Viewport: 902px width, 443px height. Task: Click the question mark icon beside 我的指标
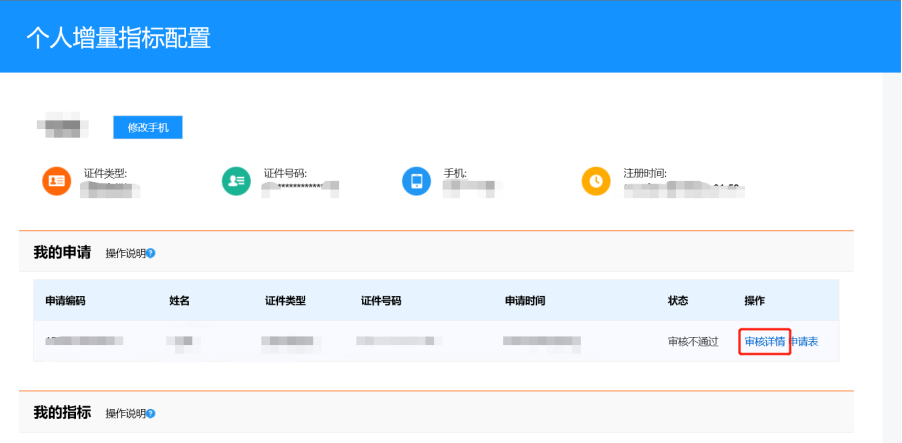point(151,414)
